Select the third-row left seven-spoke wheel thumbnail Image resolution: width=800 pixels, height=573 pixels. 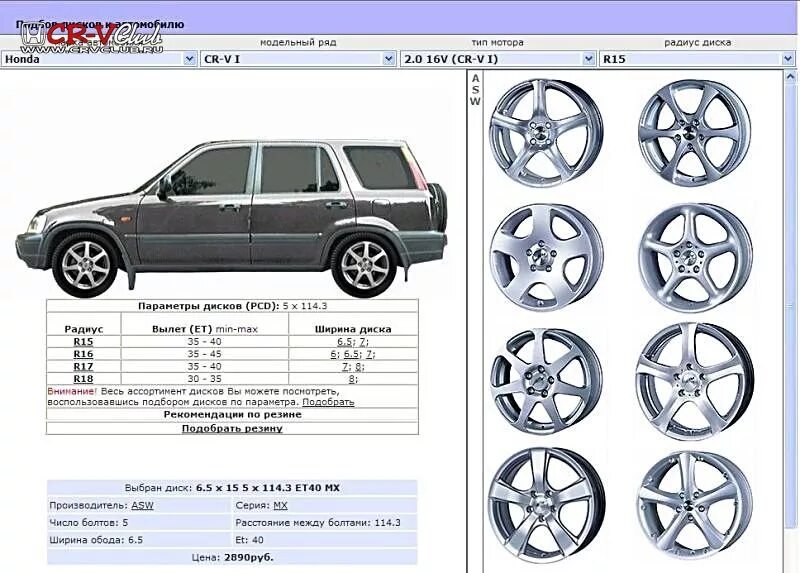(x=546, y=382)
